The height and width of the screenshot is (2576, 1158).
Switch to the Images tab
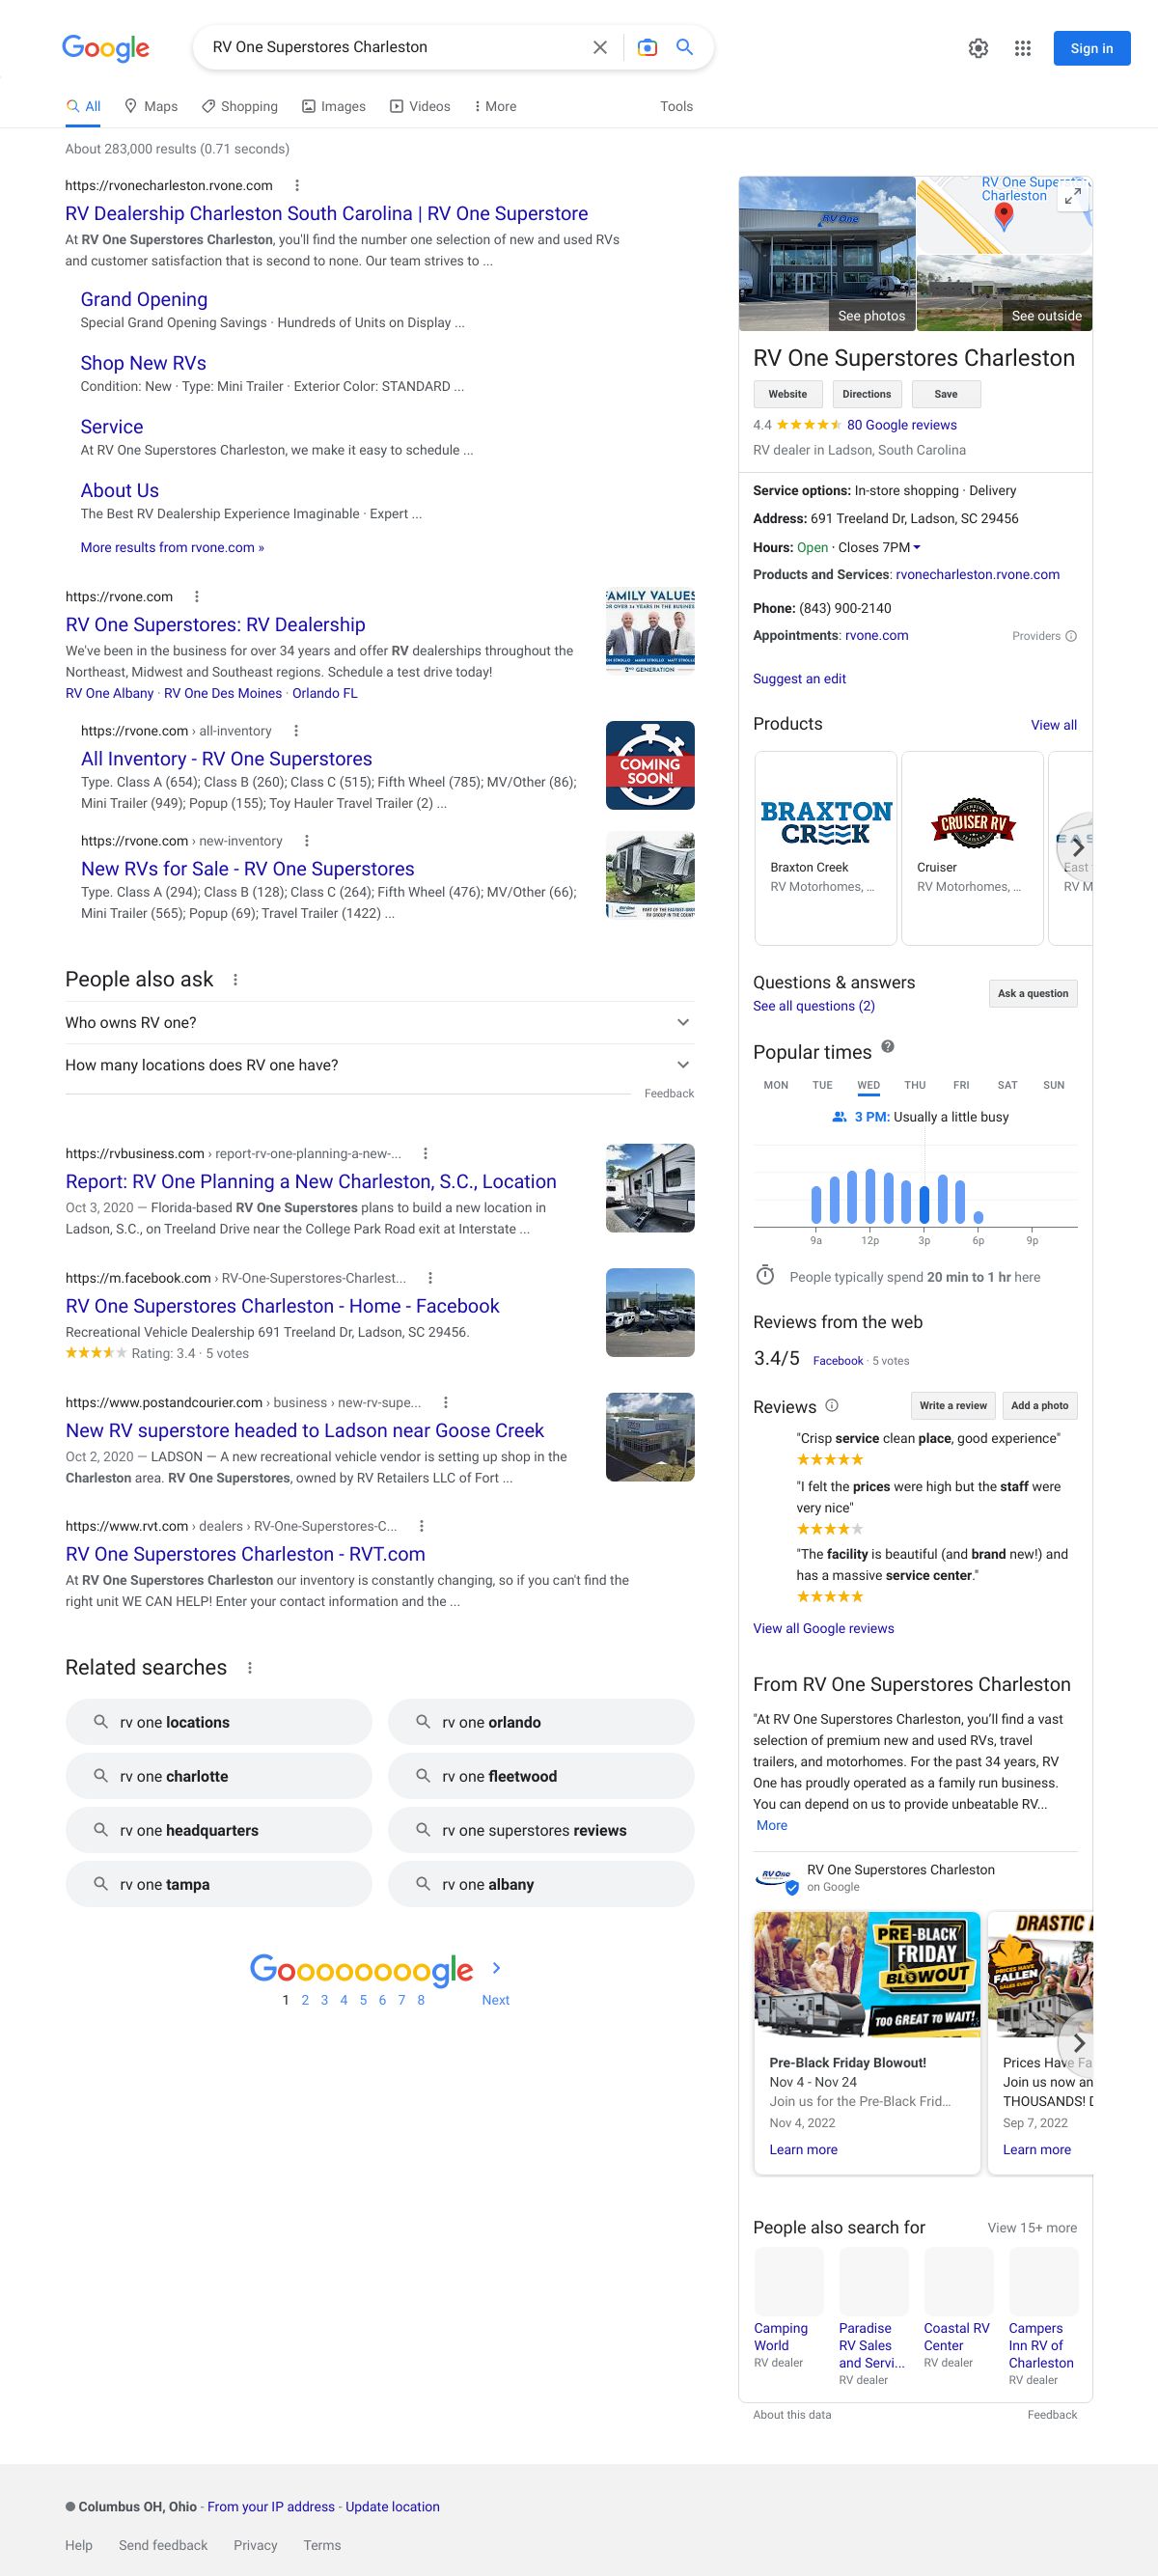(334, 106)
